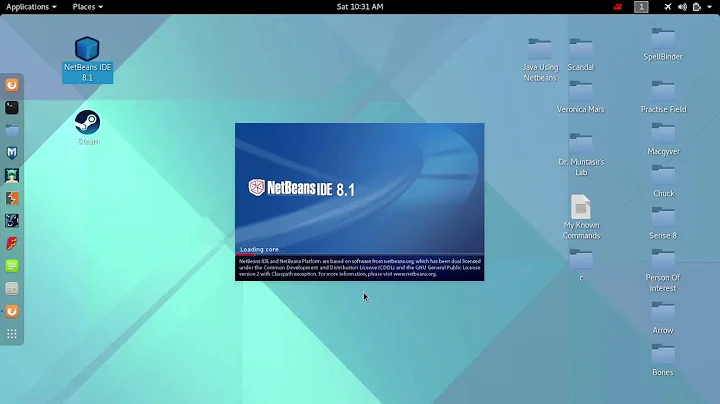
Task: Show all applications via the dock grid icon
Action: 12,334
